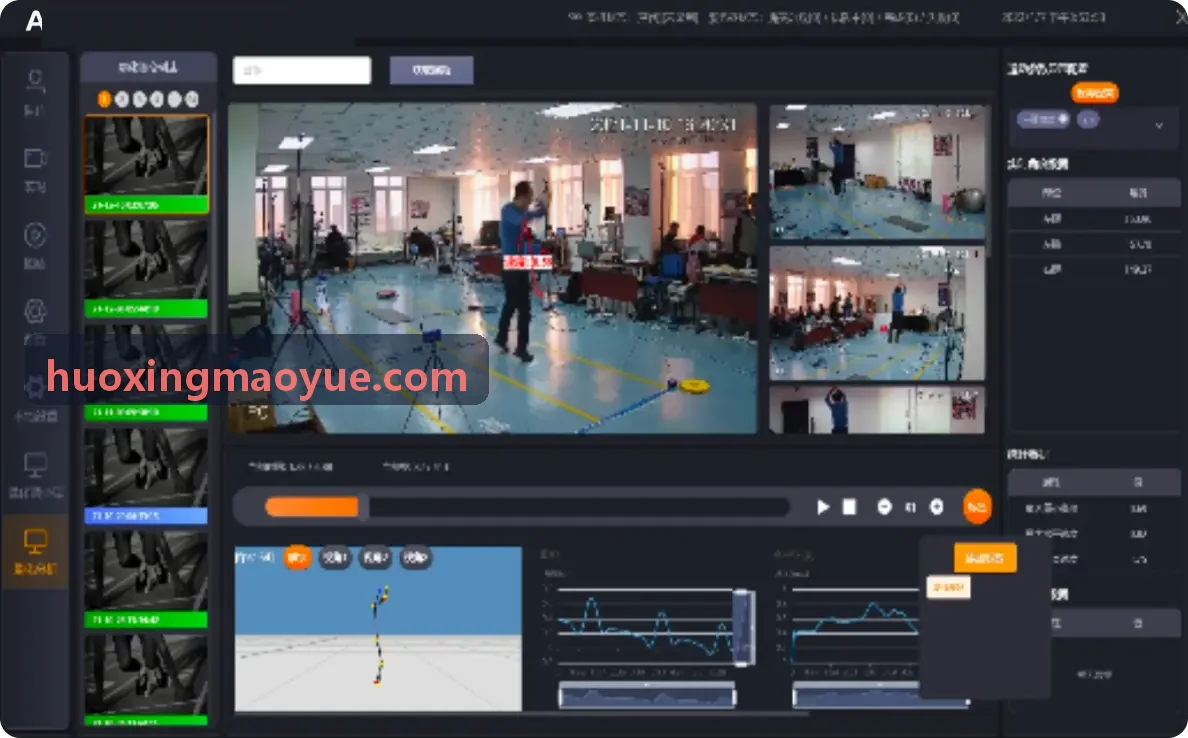Click the orange rectangular button in the popup
Image resolution: width=1188 pixels, height=738 pixels.
coord(985,558)
